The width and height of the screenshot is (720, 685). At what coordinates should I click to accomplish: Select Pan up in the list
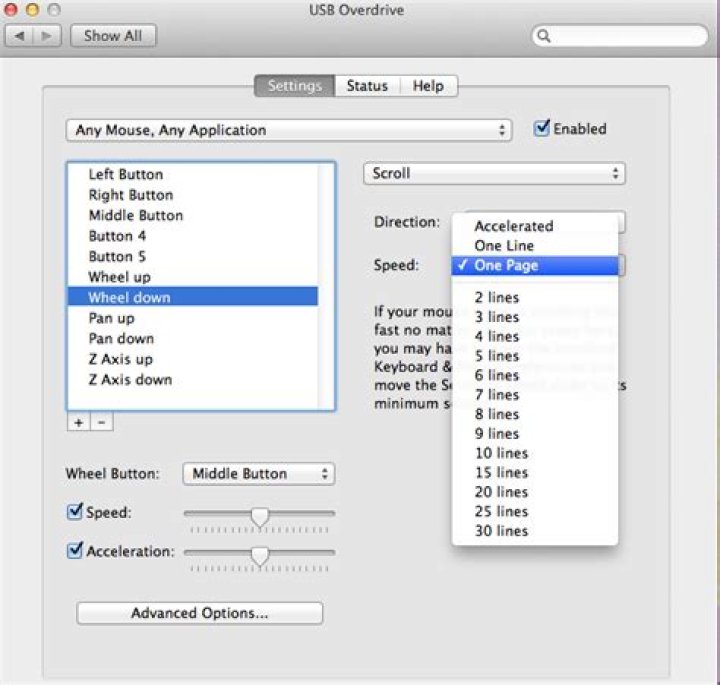click(193, 318)
